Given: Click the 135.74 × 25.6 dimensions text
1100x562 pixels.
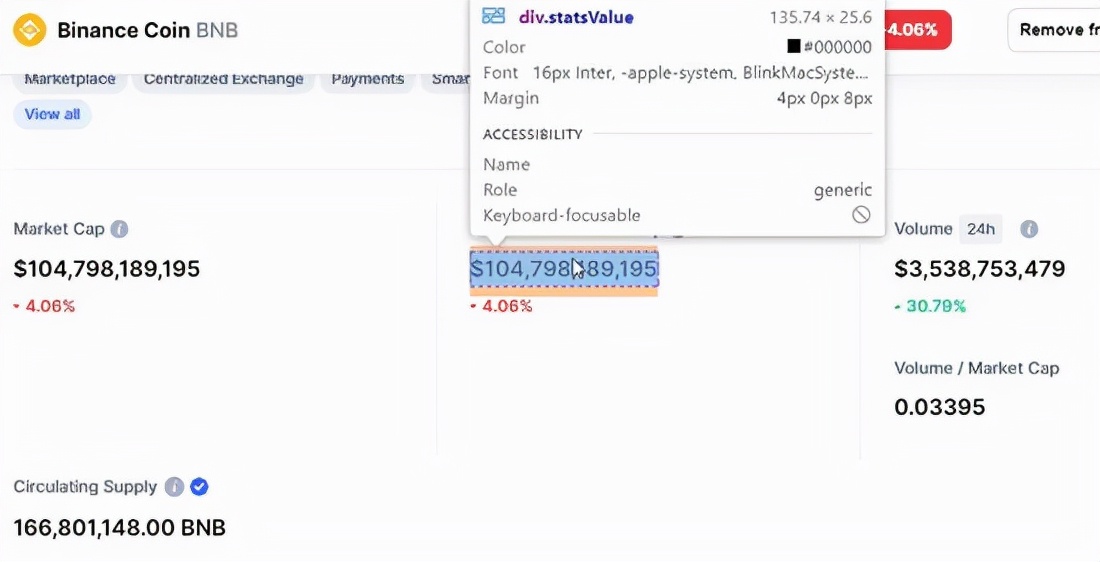Looking at the screenshot, I should click(x=821, y=17).
